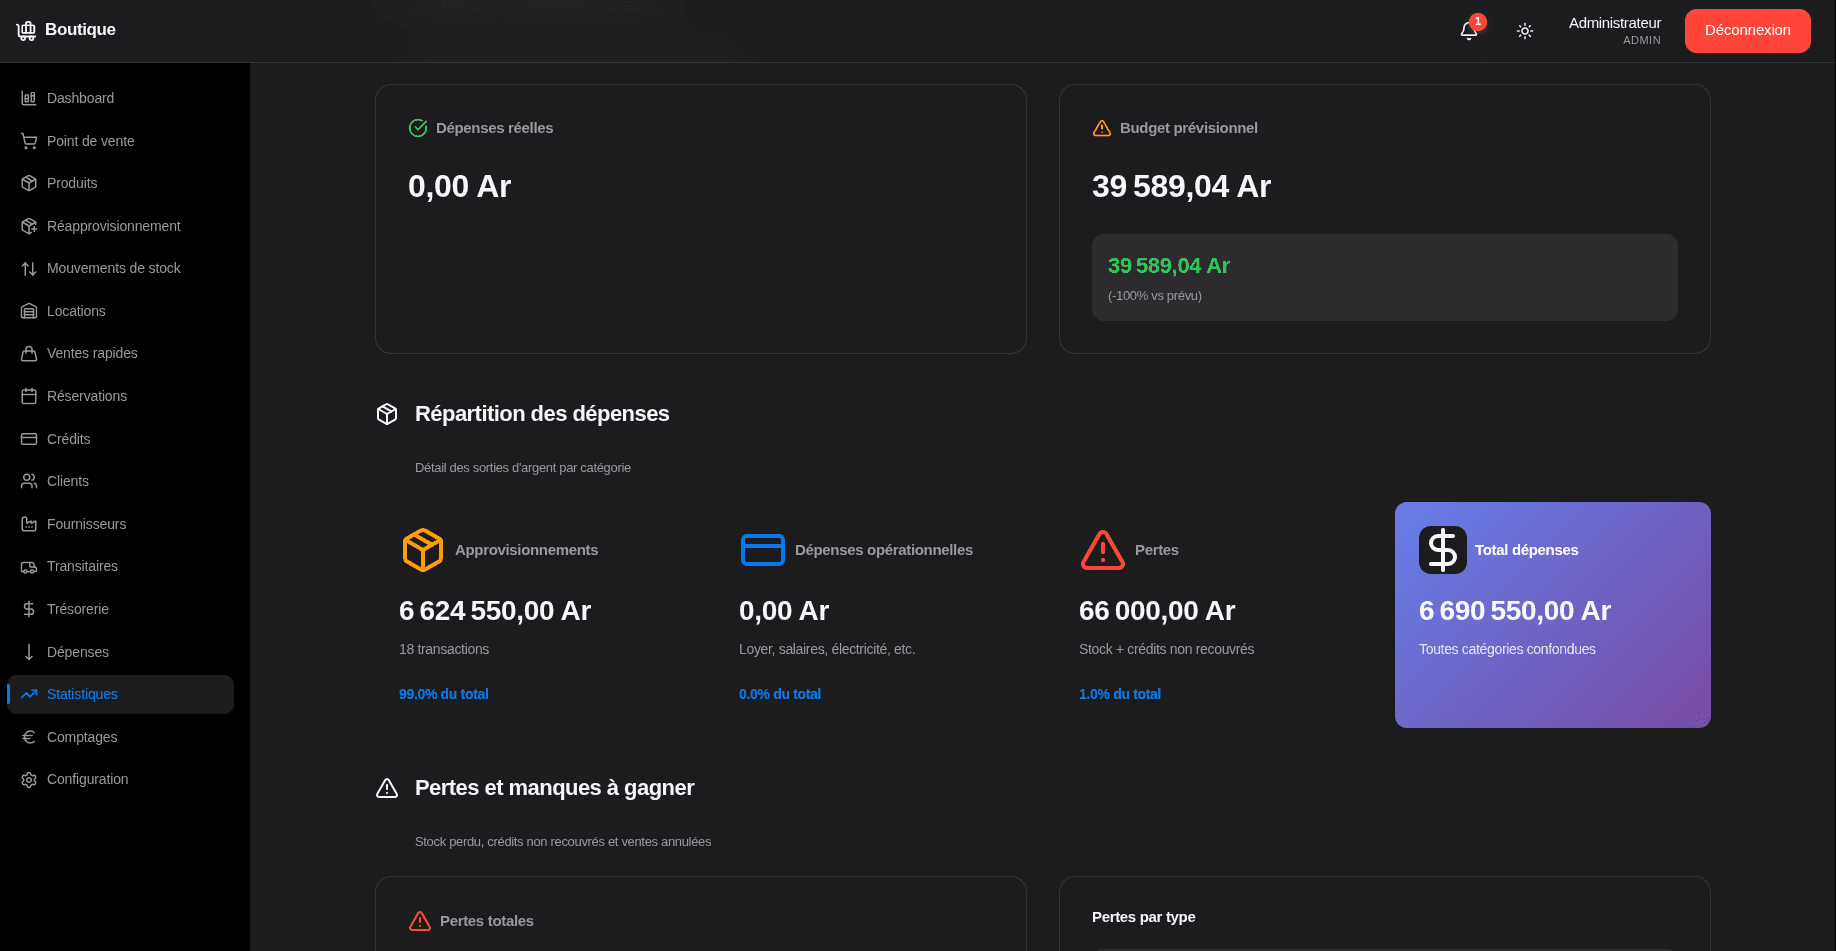The width and height of the screenshot is (1836, 951).
Task: Open Trésorerie section
Action: (x=121, y=609)
